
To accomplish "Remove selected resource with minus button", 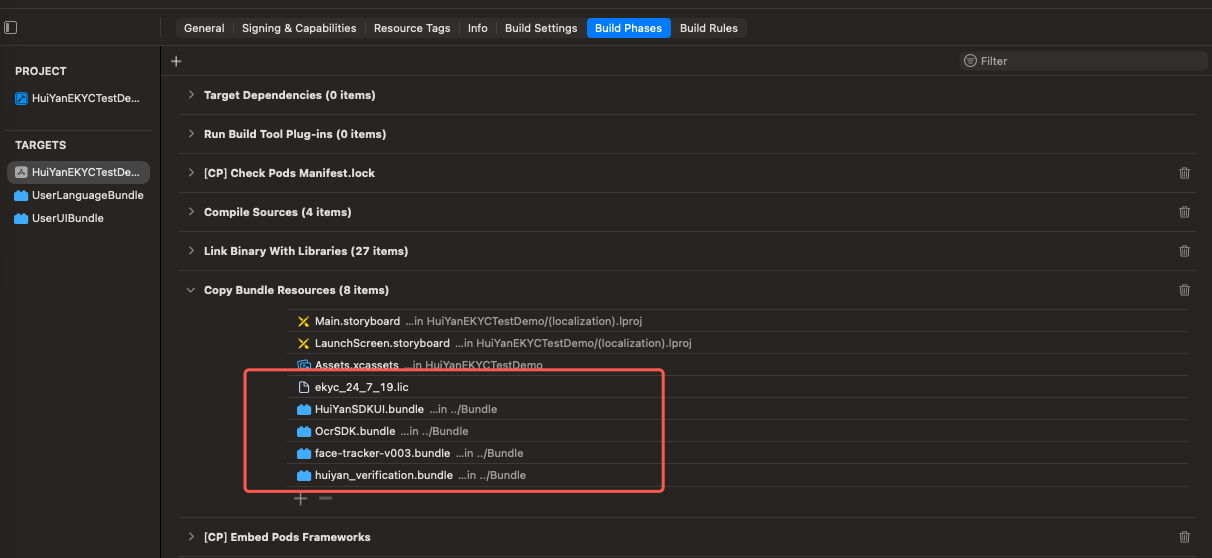I will pyautogui.click(x=324, y=497).
